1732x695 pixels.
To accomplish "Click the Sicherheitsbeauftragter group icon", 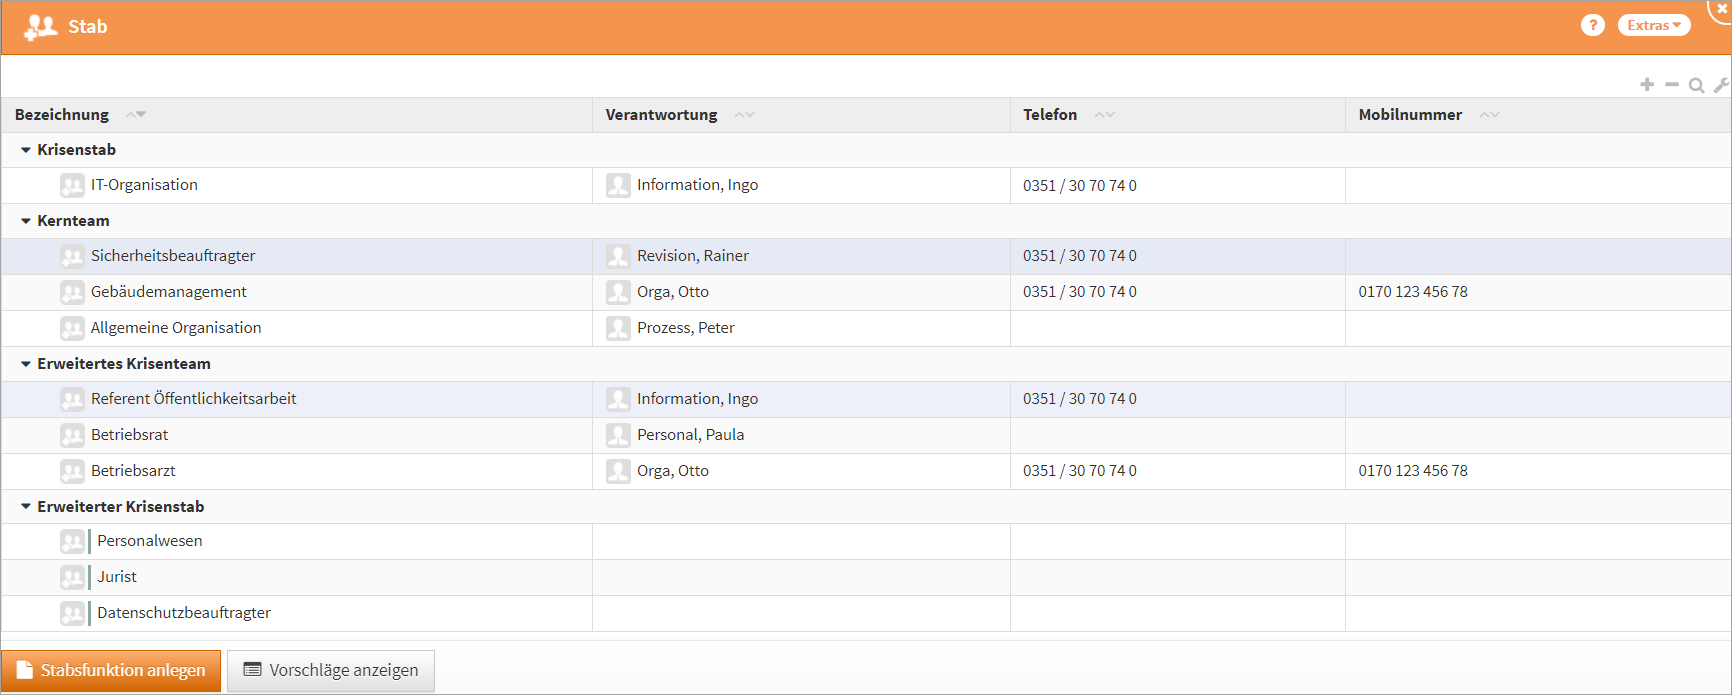I will pos(72,256).
